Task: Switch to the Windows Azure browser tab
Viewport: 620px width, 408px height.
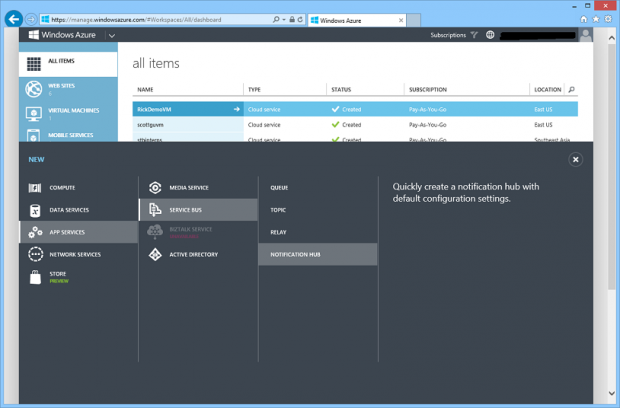Action: [x=357, y=20]
